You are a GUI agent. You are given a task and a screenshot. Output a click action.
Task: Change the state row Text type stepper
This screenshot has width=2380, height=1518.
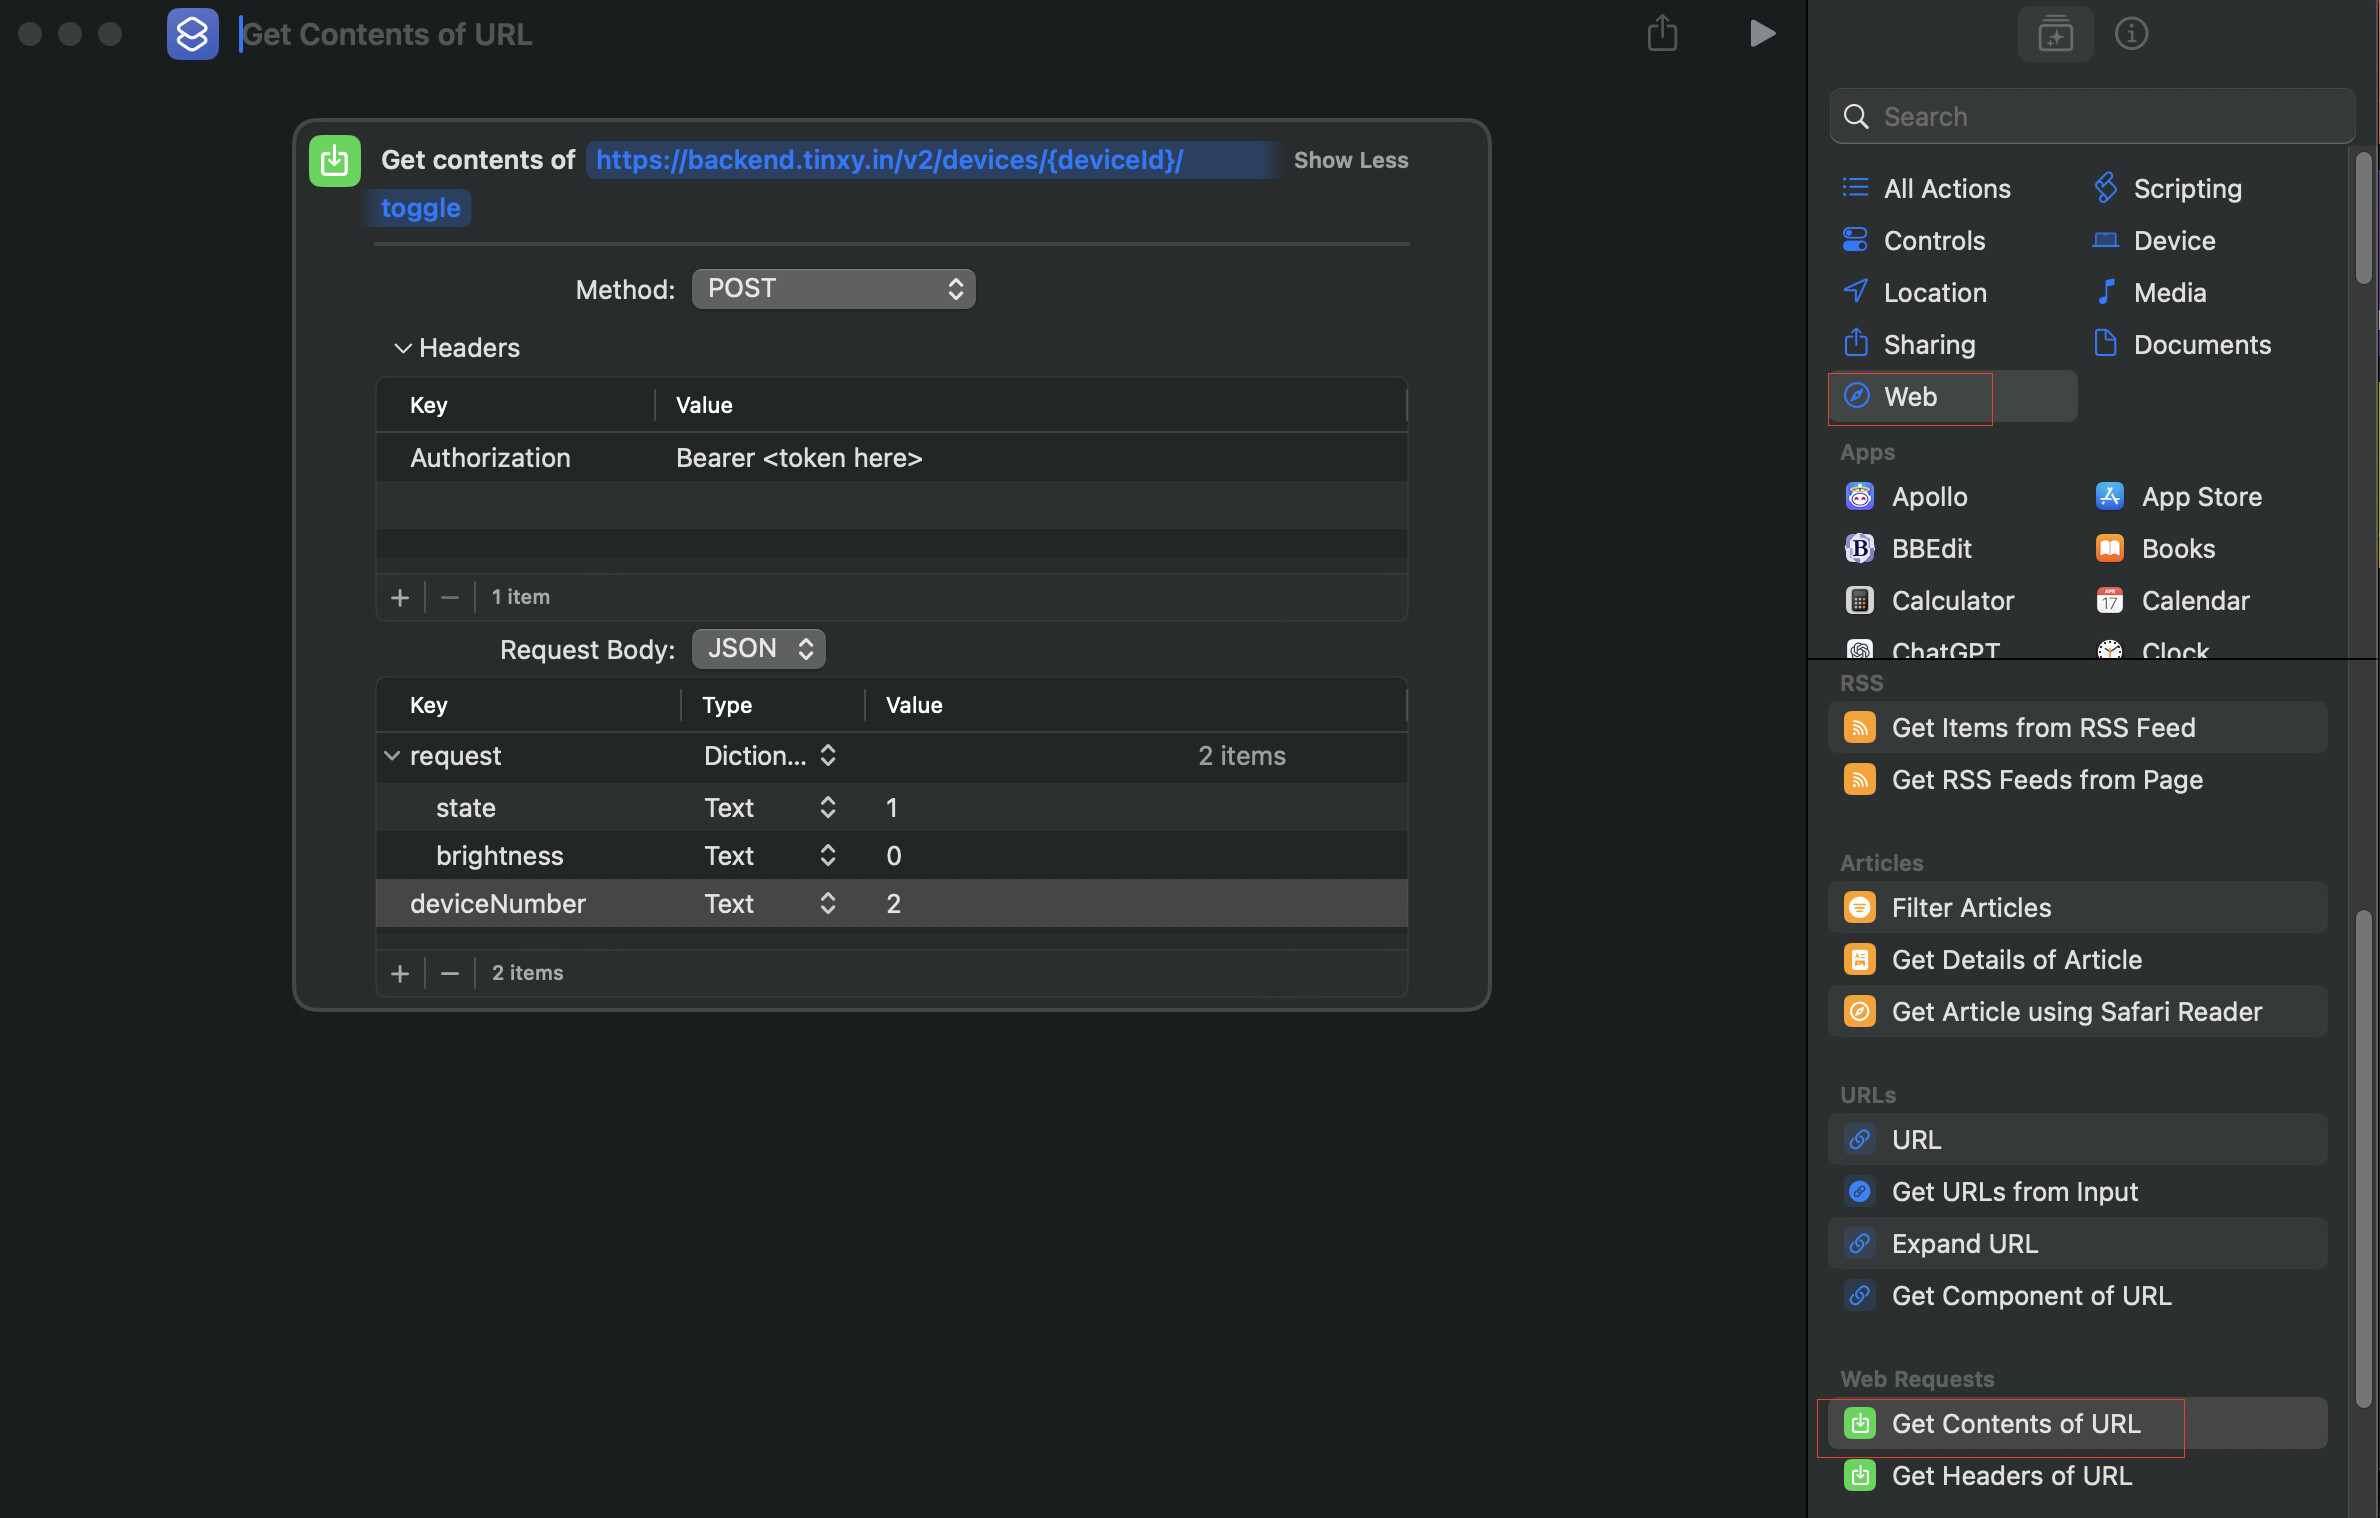(x=827, y=808)
